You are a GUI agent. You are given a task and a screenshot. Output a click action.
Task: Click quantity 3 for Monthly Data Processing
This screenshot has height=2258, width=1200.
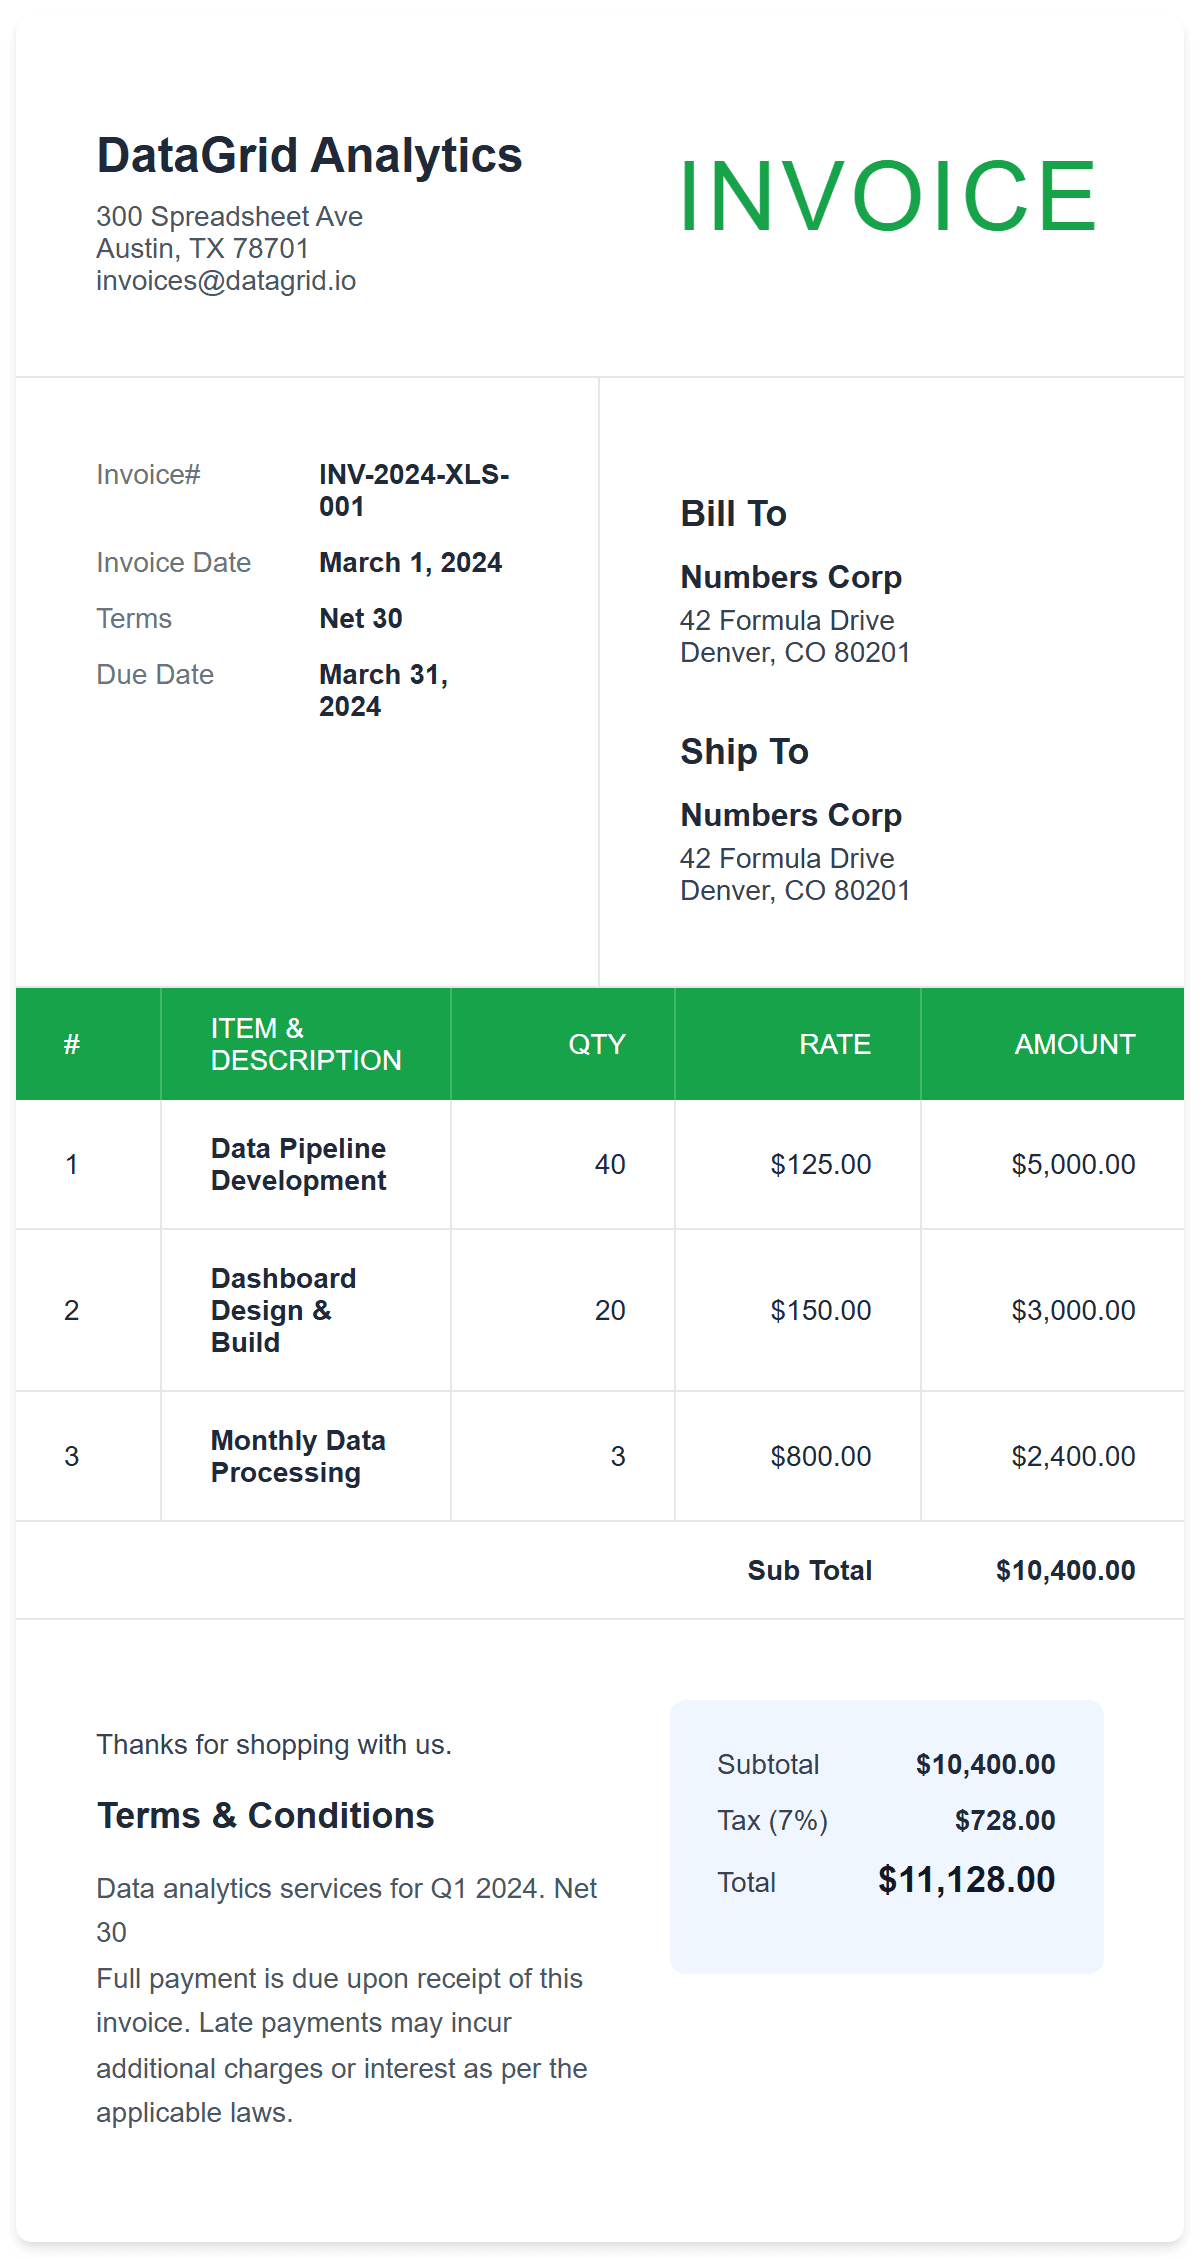(618, 1456)
